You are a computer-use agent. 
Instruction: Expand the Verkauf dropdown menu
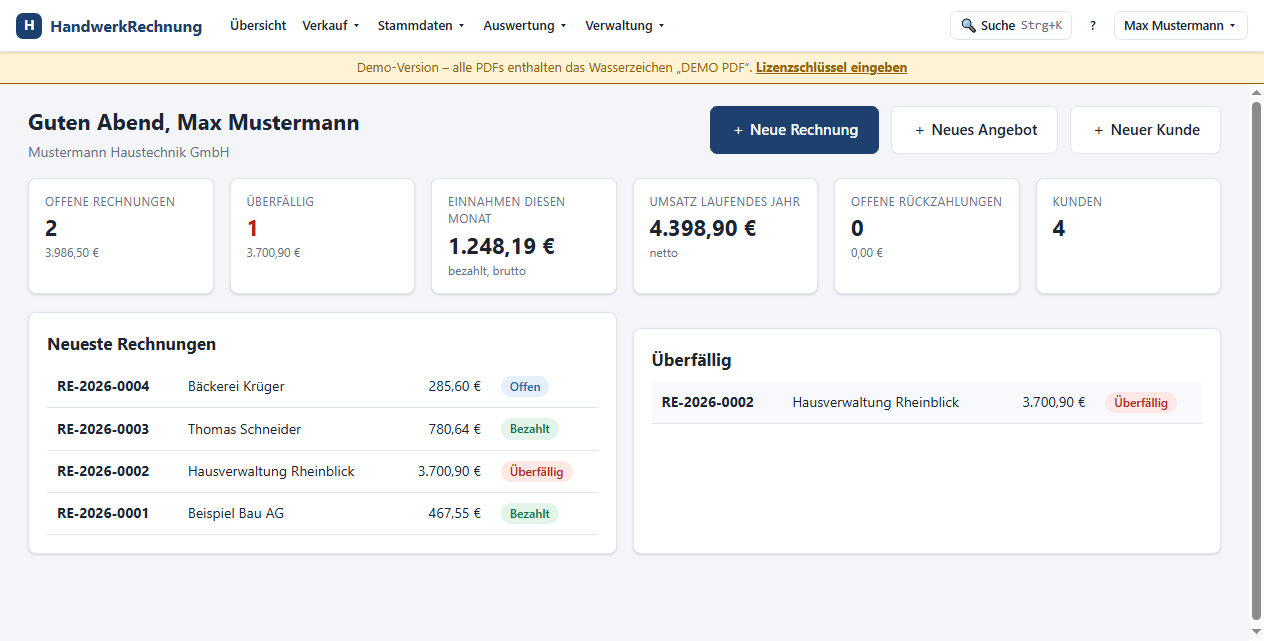(x=331, y=26)
